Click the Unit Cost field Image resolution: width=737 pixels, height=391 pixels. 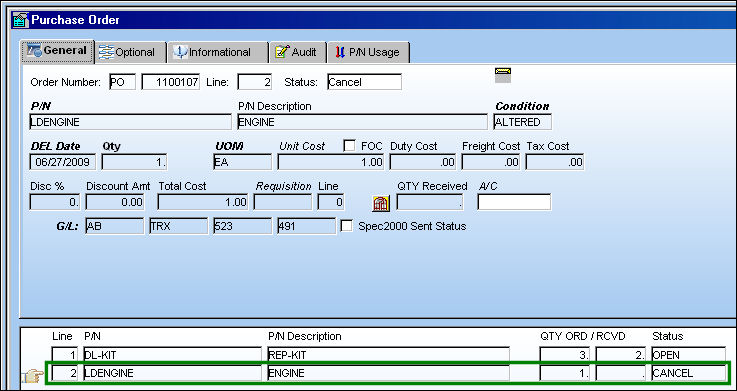coord(331,162)
